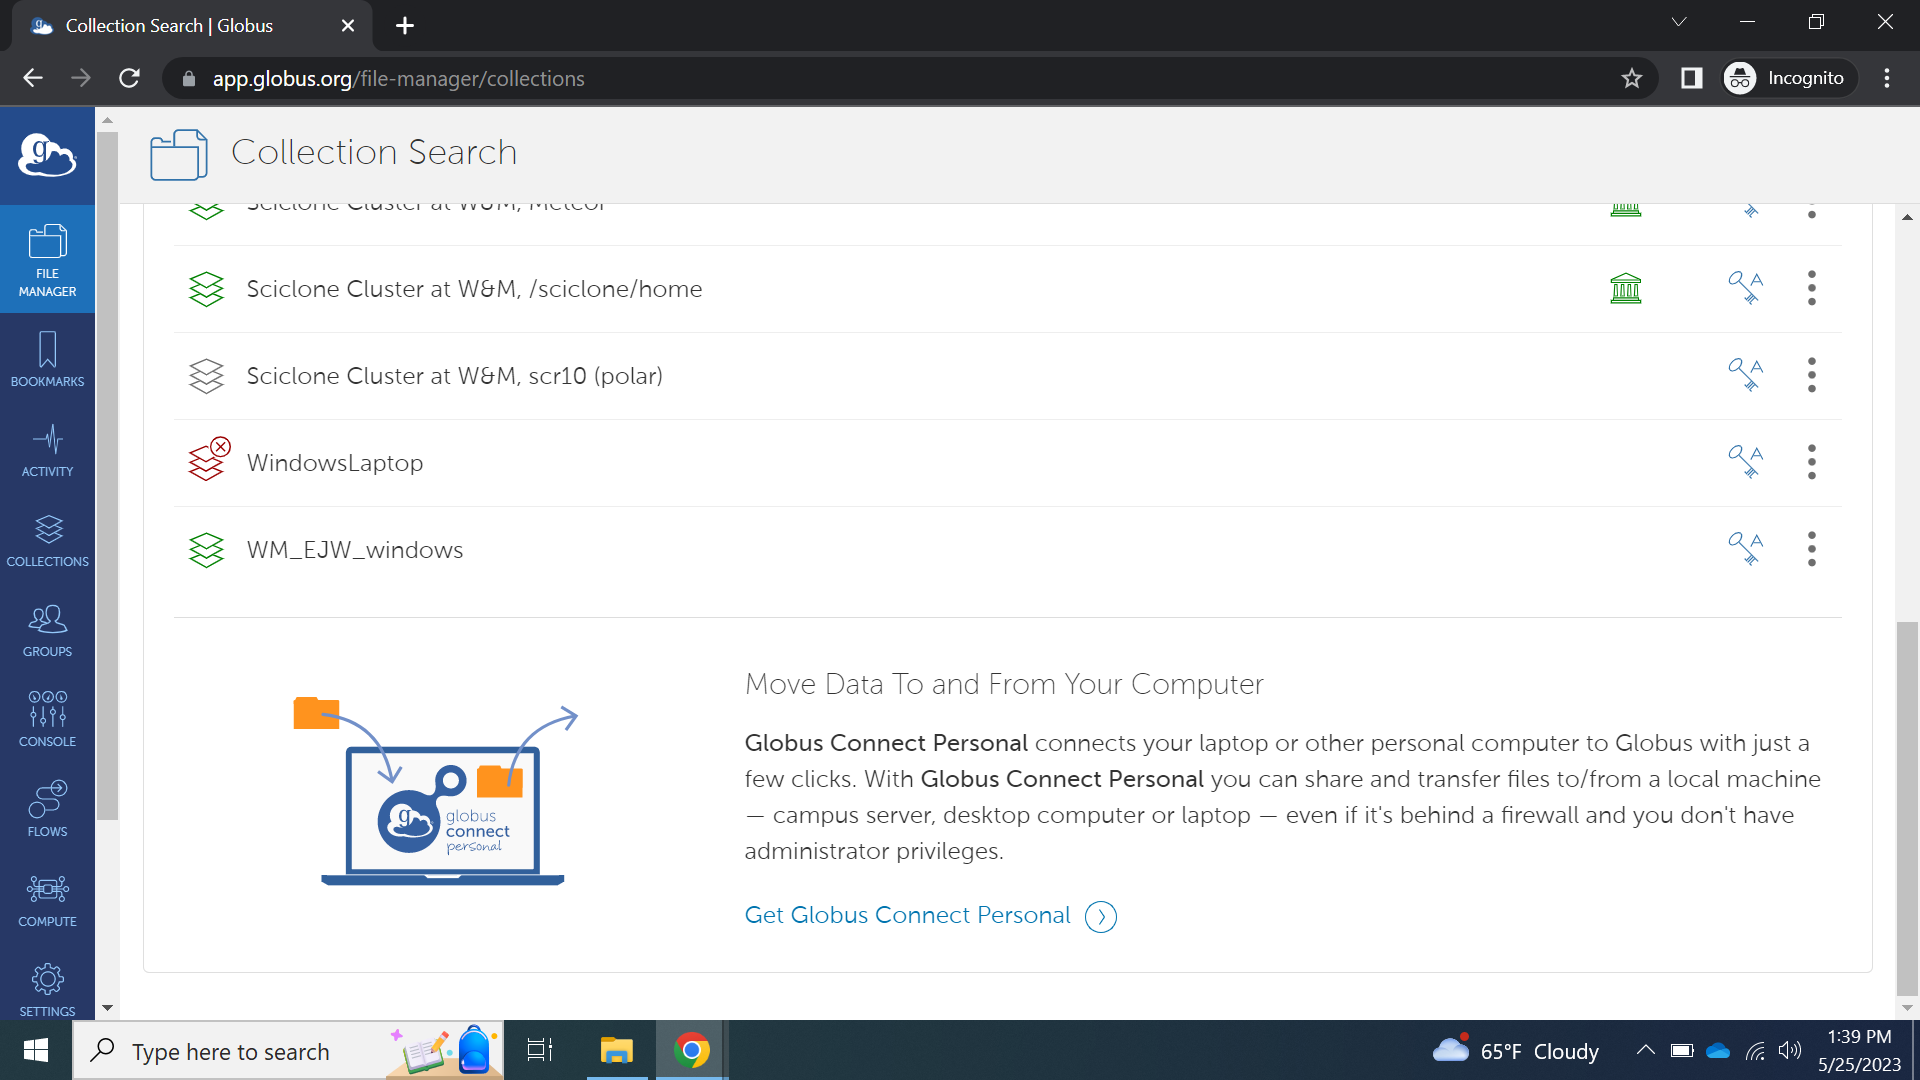This screenshot has height=1080, width=1920.
Task: Expand options for Sciclone /sciclone/home collection
Action: pyautogui.click(x=1811, y=289)
